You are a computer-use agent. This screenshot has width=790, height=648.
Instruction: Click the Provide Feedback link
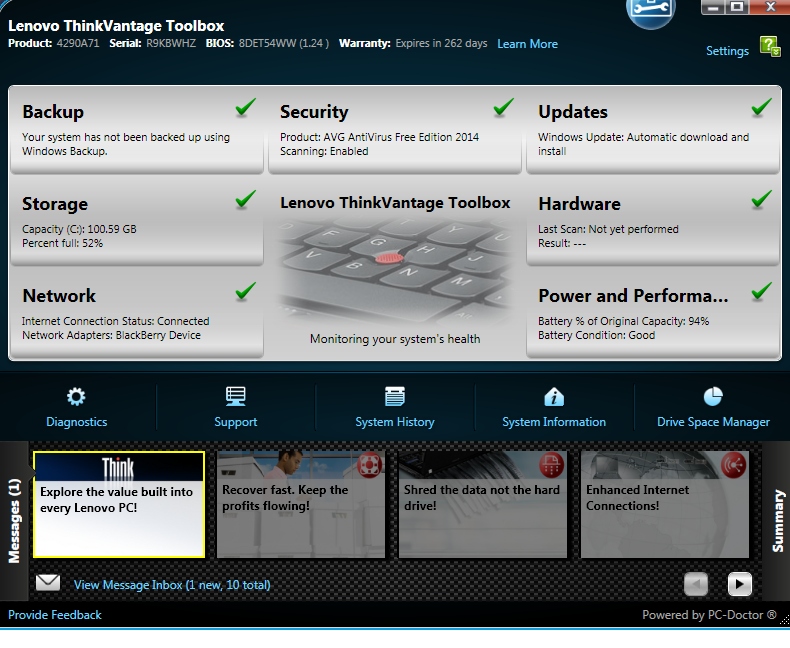coord(55,615)
